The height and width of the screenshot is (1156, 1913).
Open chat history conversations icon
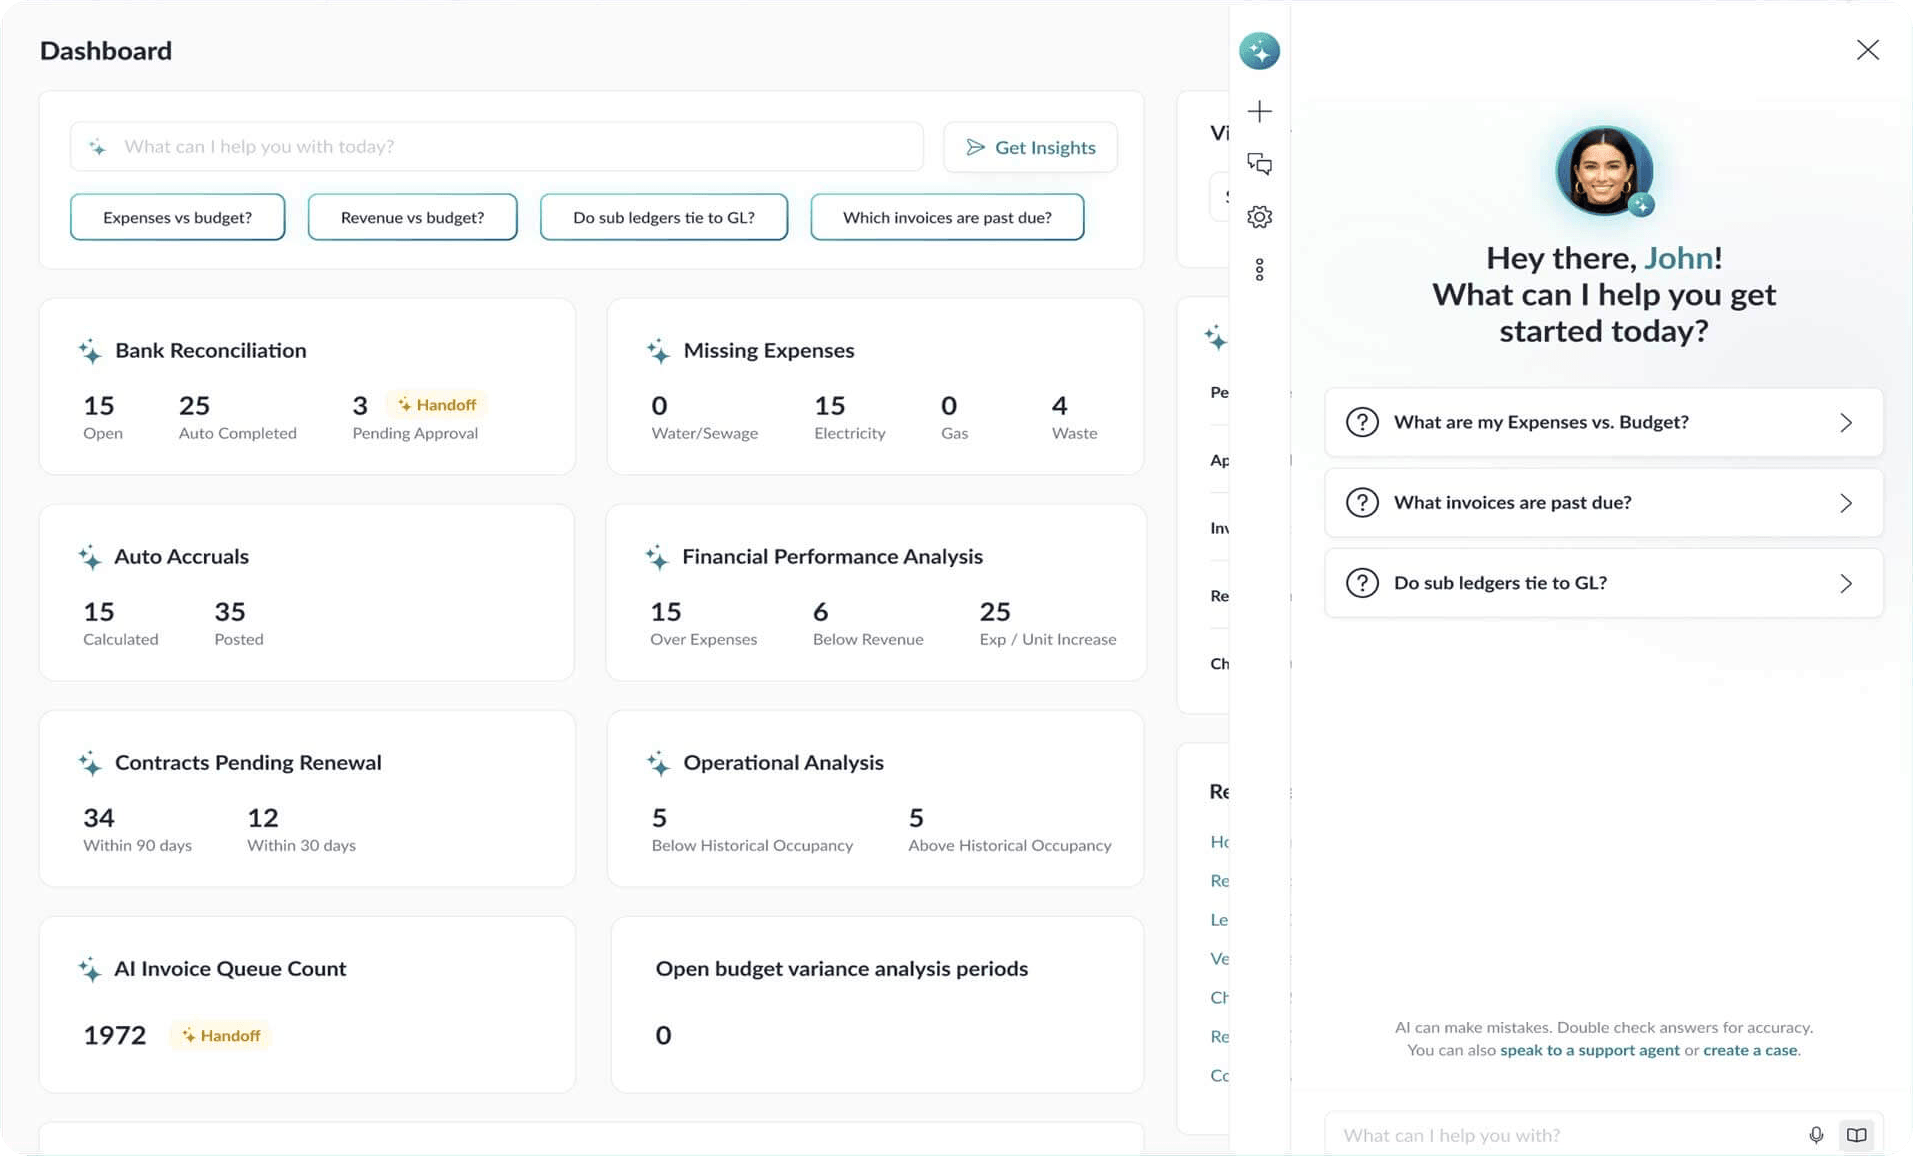[1259, 164]
